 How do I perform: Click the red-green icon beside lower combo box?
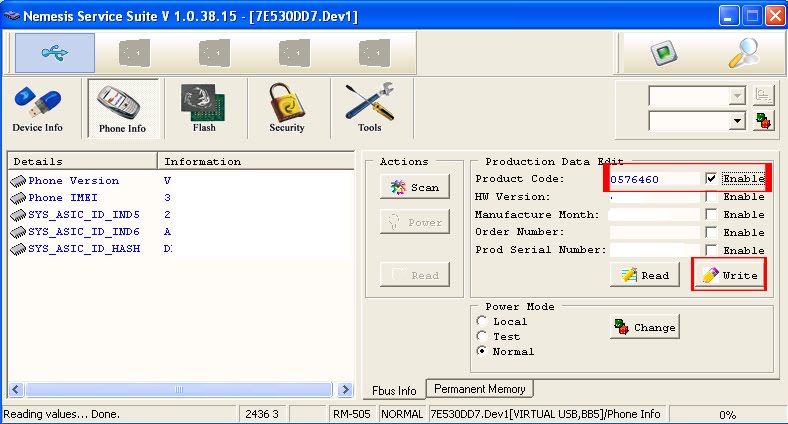pos(763,121)
